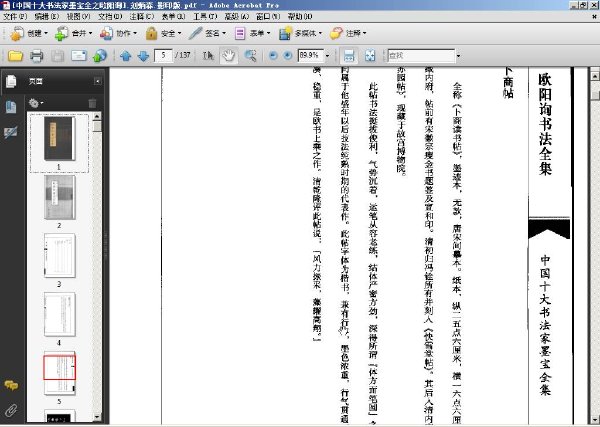The height and width of the screenshot is (427, 600).
Task: Open the zoom level dropdown arrow
Action: pos(328,56)
